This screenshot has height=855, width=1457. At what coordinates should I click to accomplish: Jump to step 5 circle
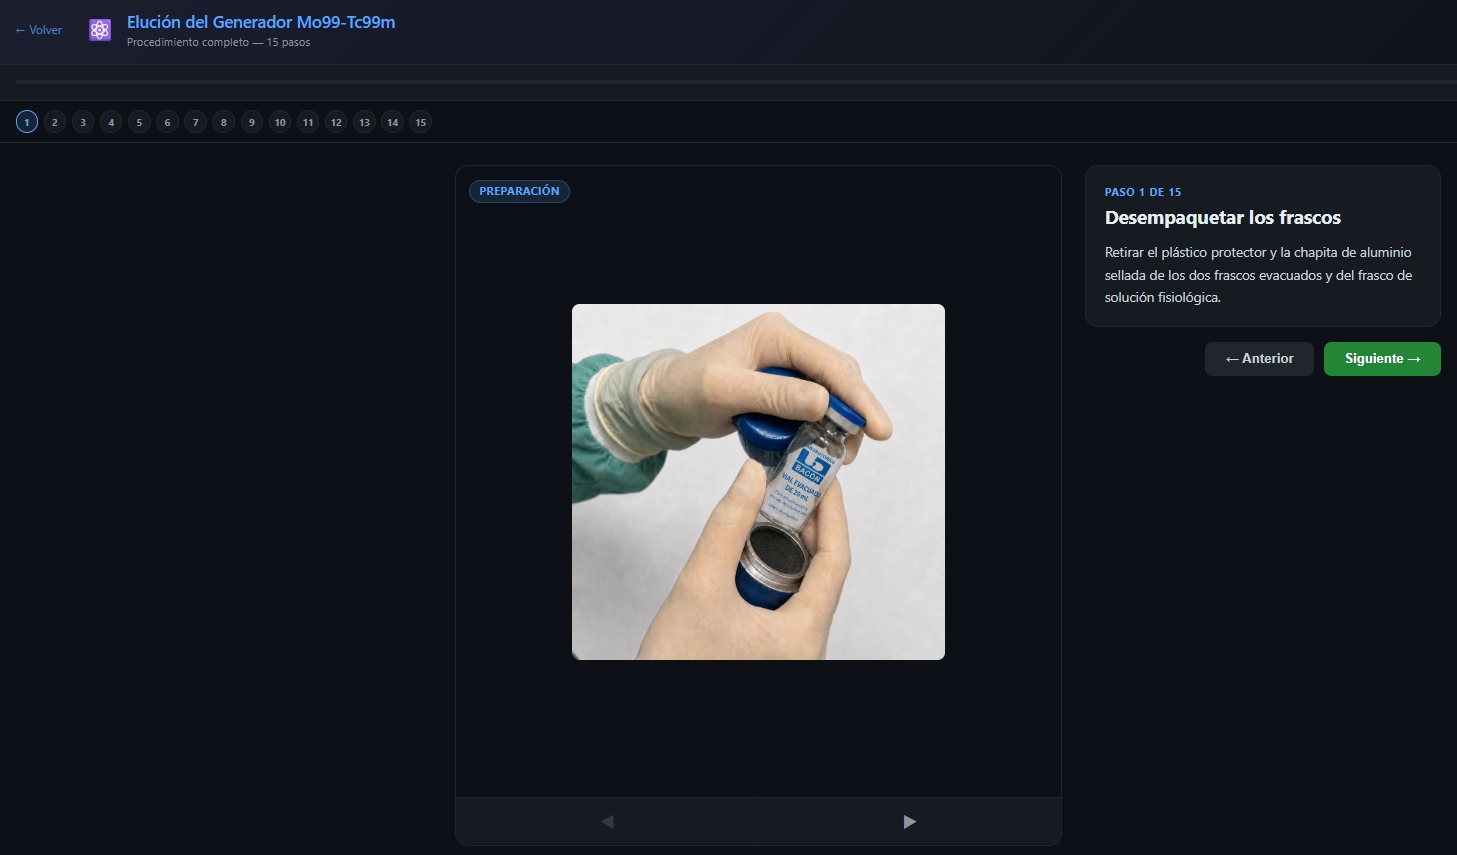point(139,122)
